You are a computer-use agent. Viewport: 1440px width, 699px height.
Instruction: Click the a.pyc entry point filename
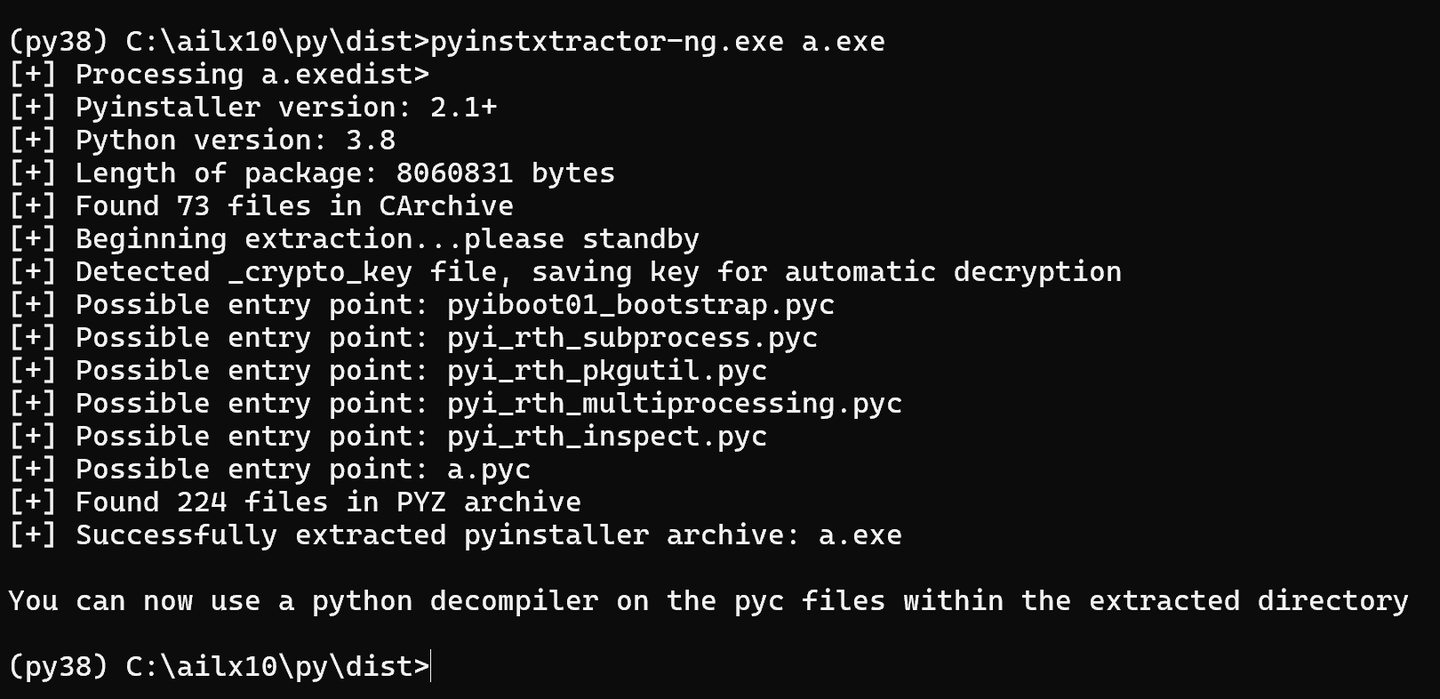(x=489, y=470)
